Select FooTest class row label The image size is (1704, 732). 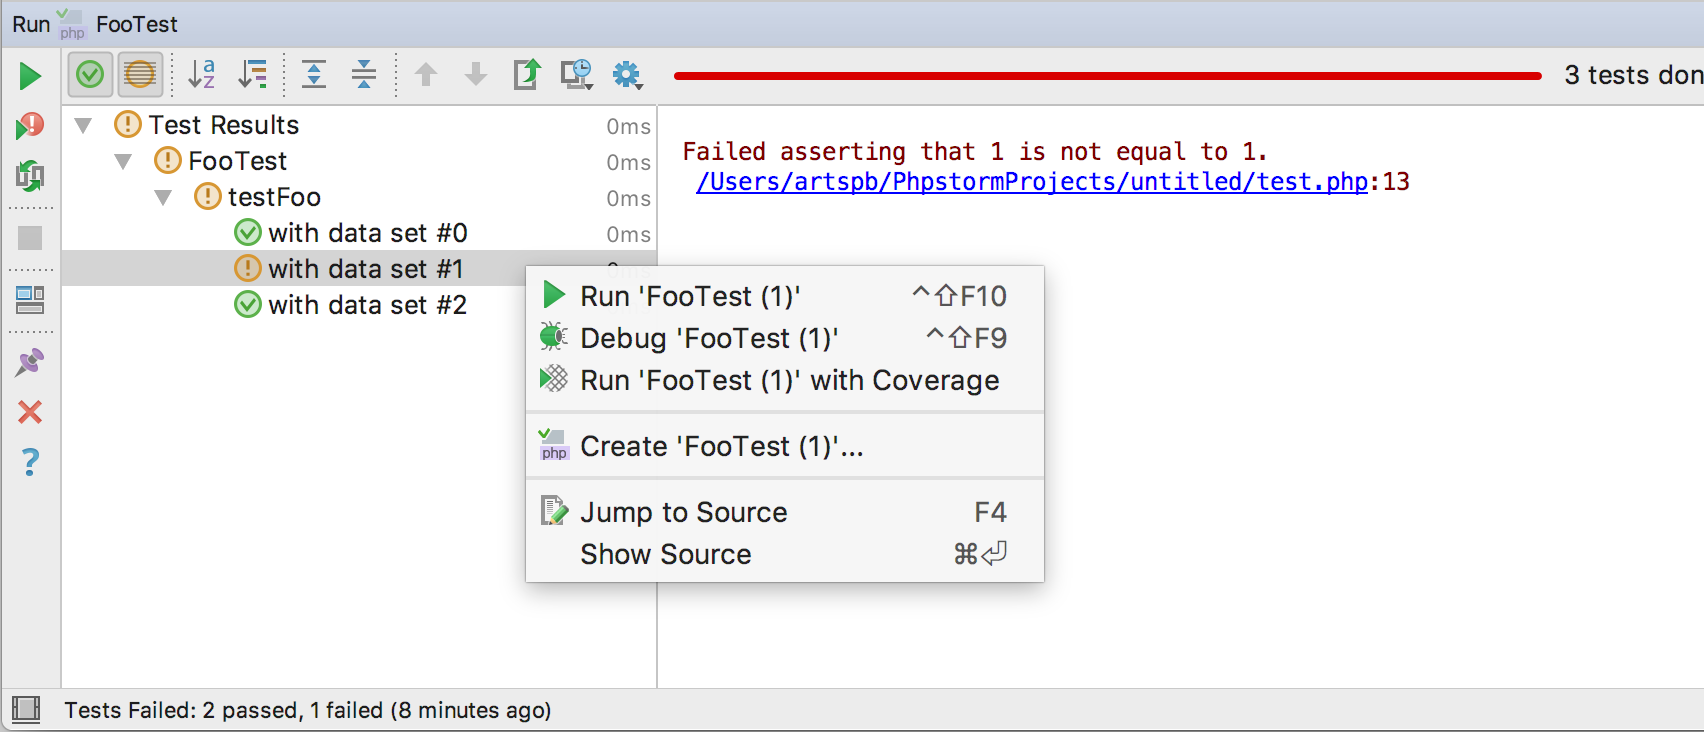(237, 161)
